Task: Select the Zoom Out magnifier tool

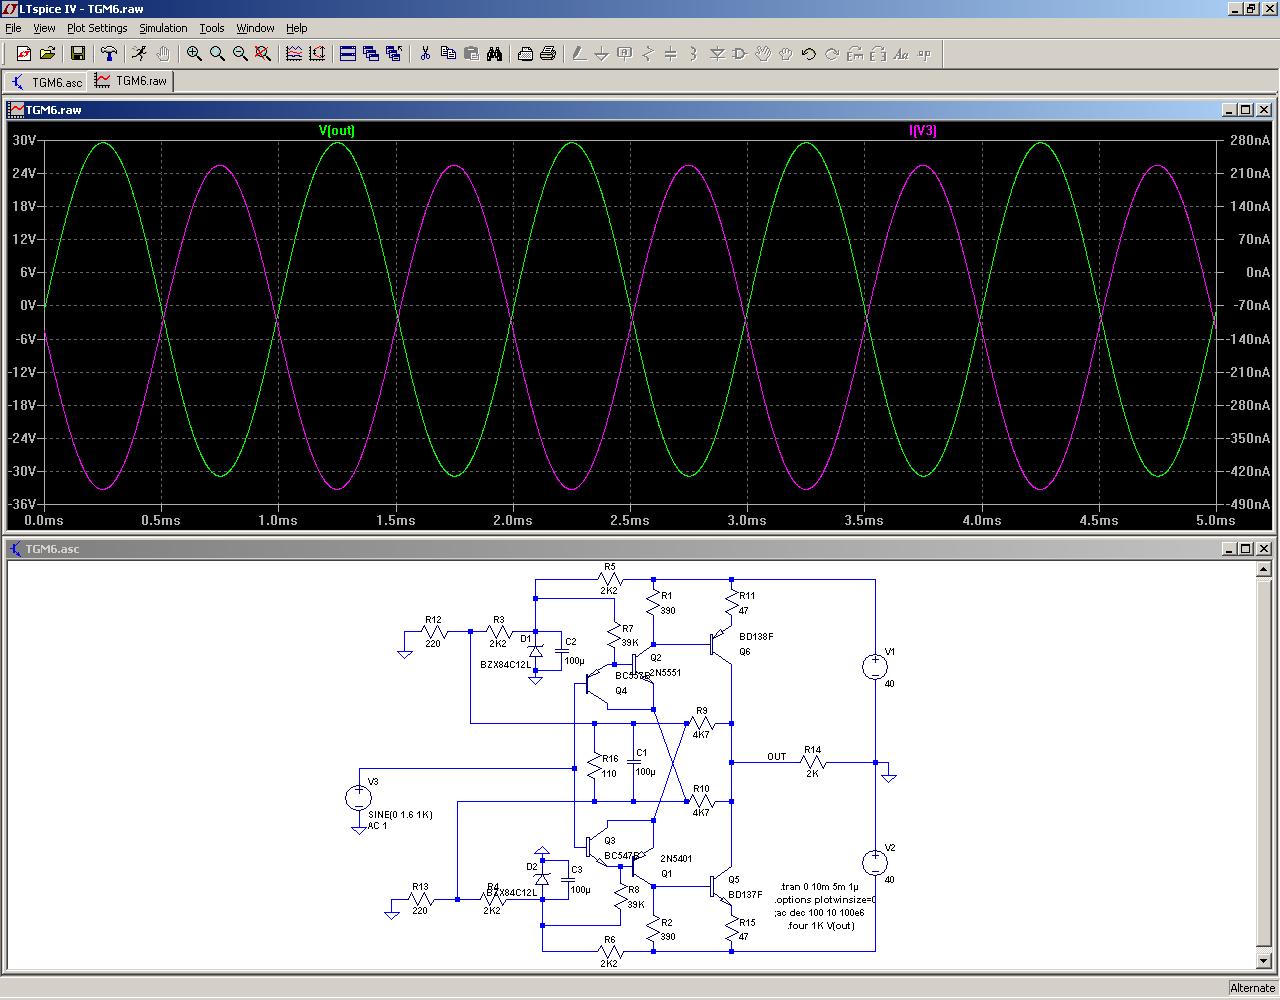Action: (x=240, y=54)
